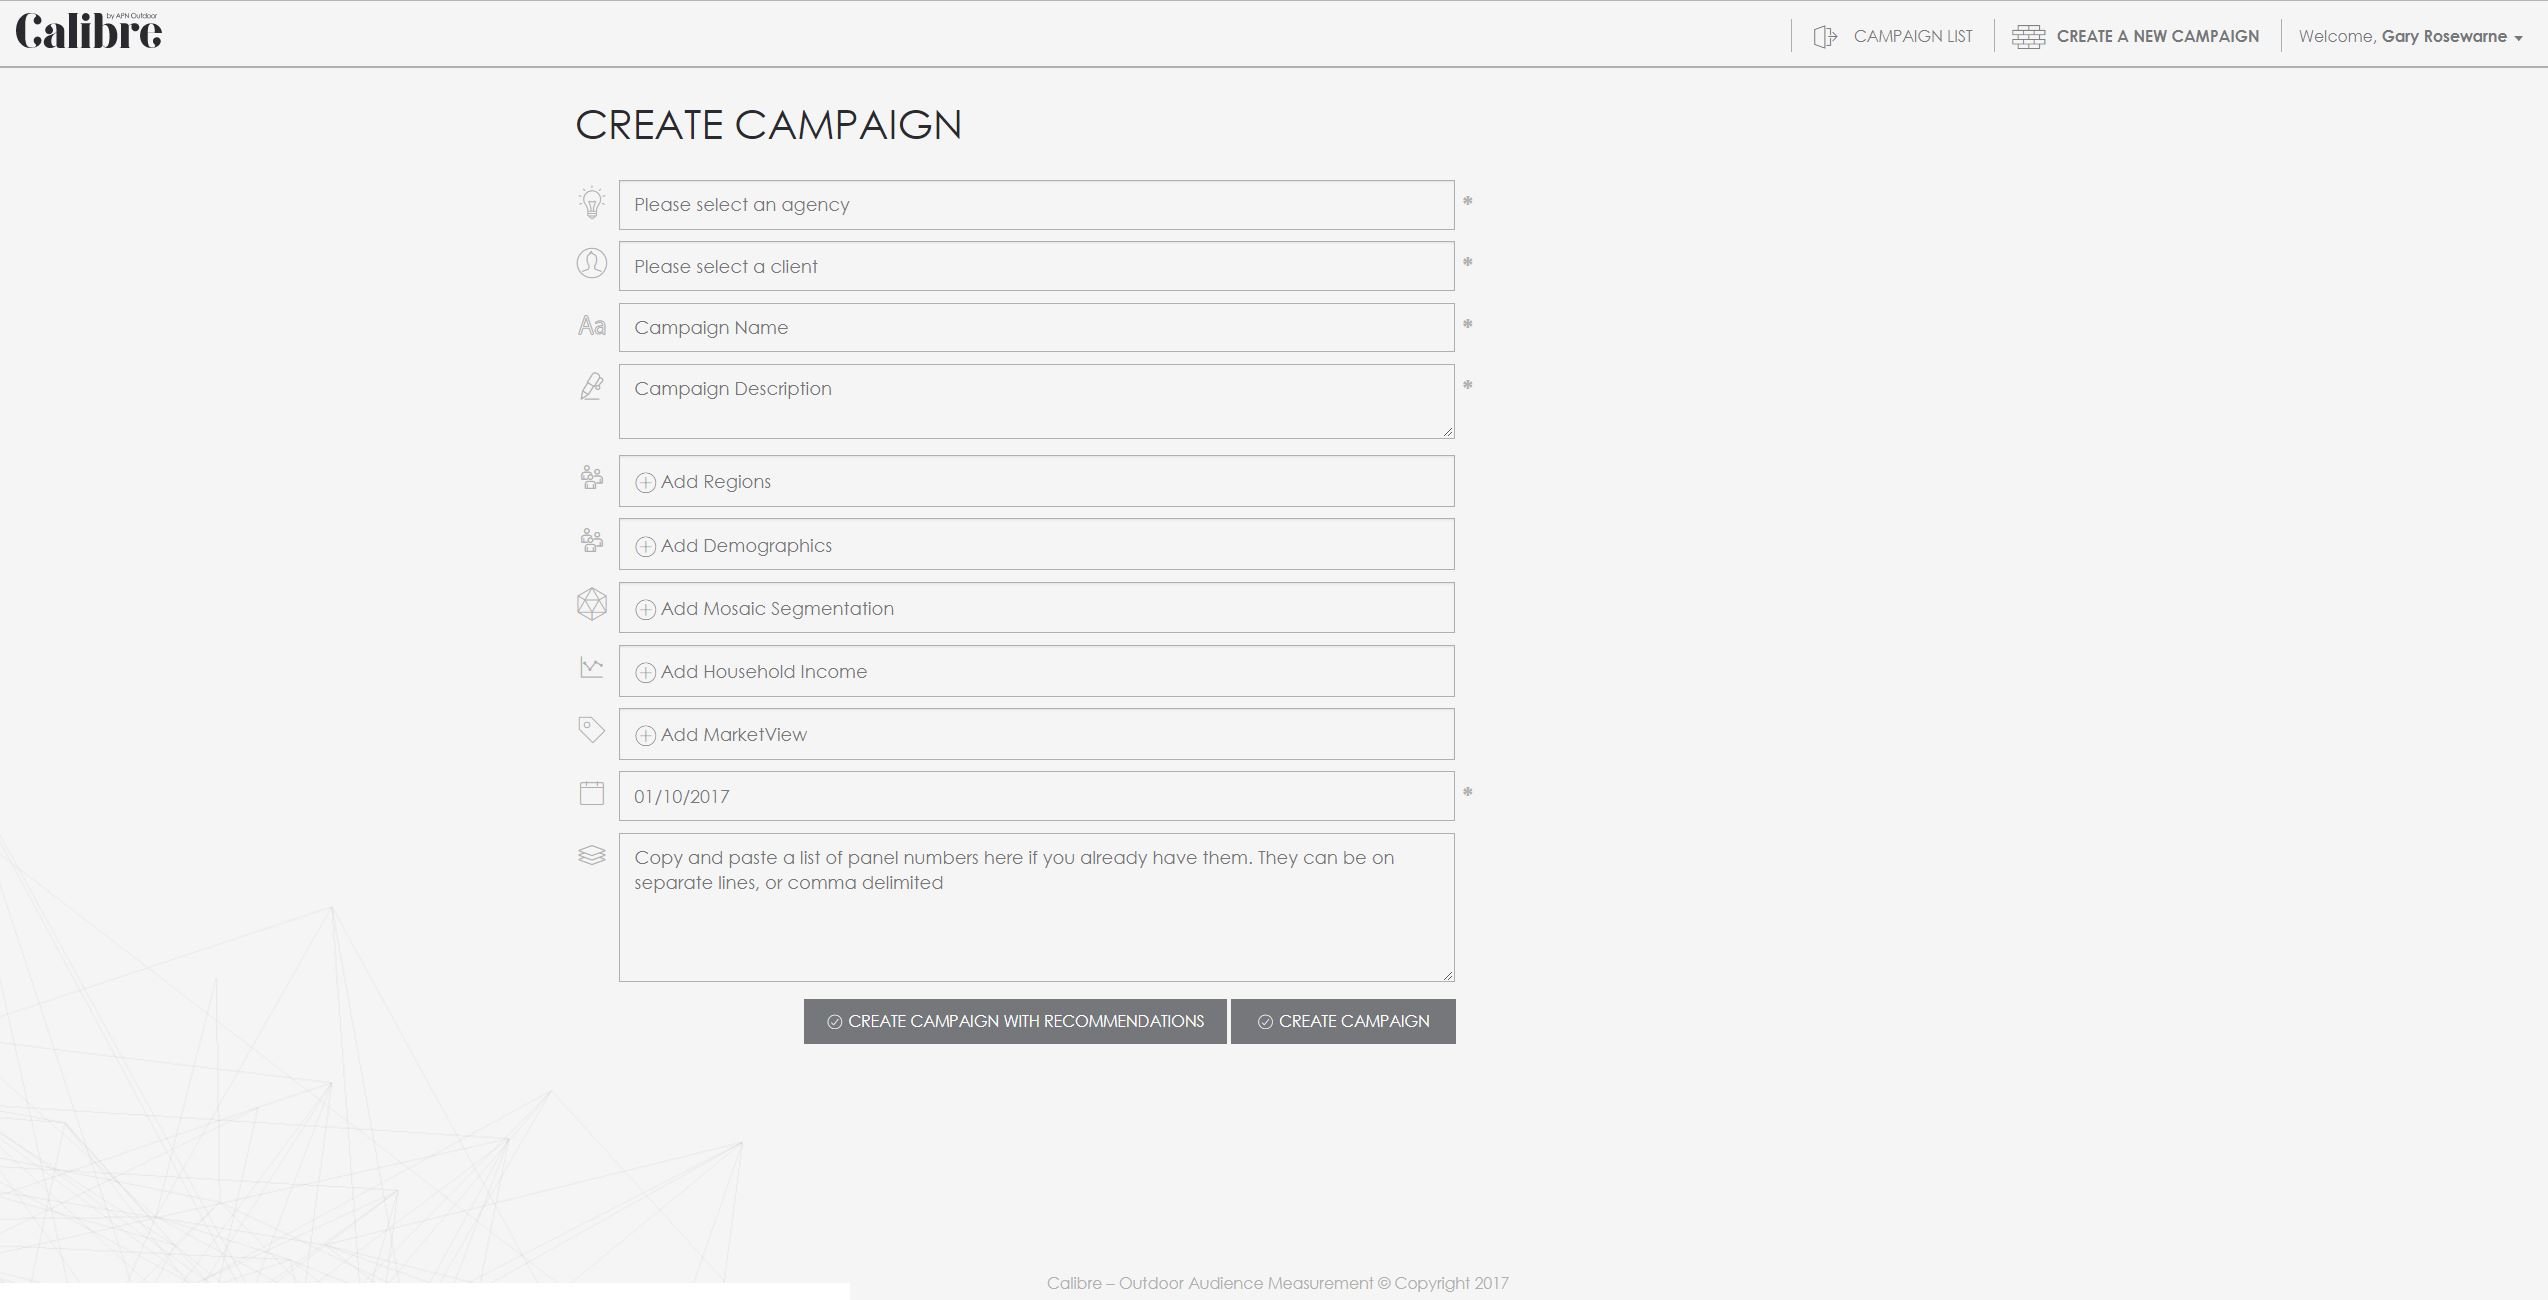Click the Calibre logo

(x=89, y=31)
